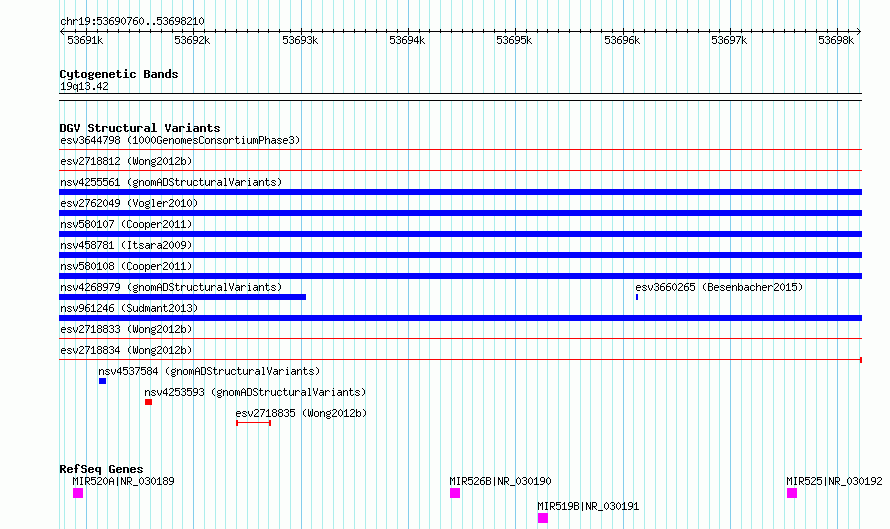Select the small blue nsv4537584 variant marker
Image resolution: width=890 pixels, height=529 pixels.
[x=103, y=381]
